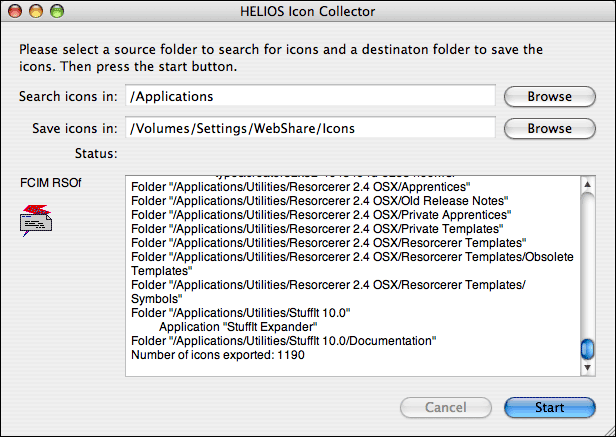616x437 pixels.
Task: Click the greyed-out Cancel button
Action: coord(446,407)
